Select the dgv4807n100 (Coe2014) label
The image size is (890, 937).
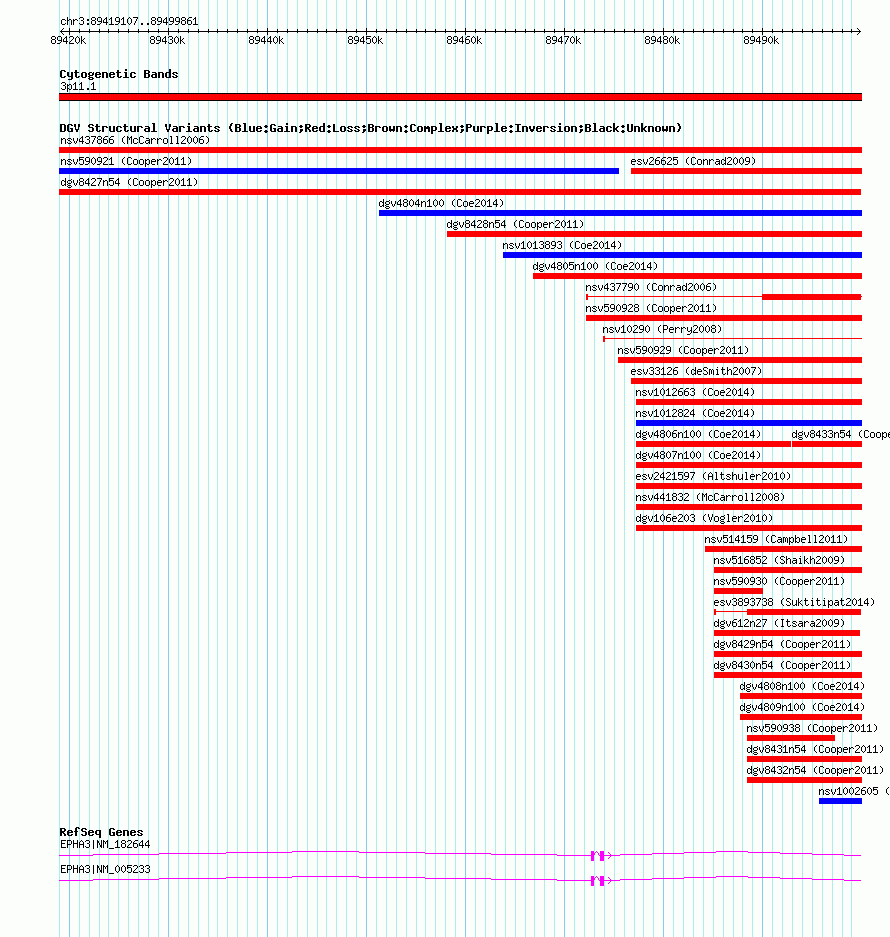coord(698,455)
